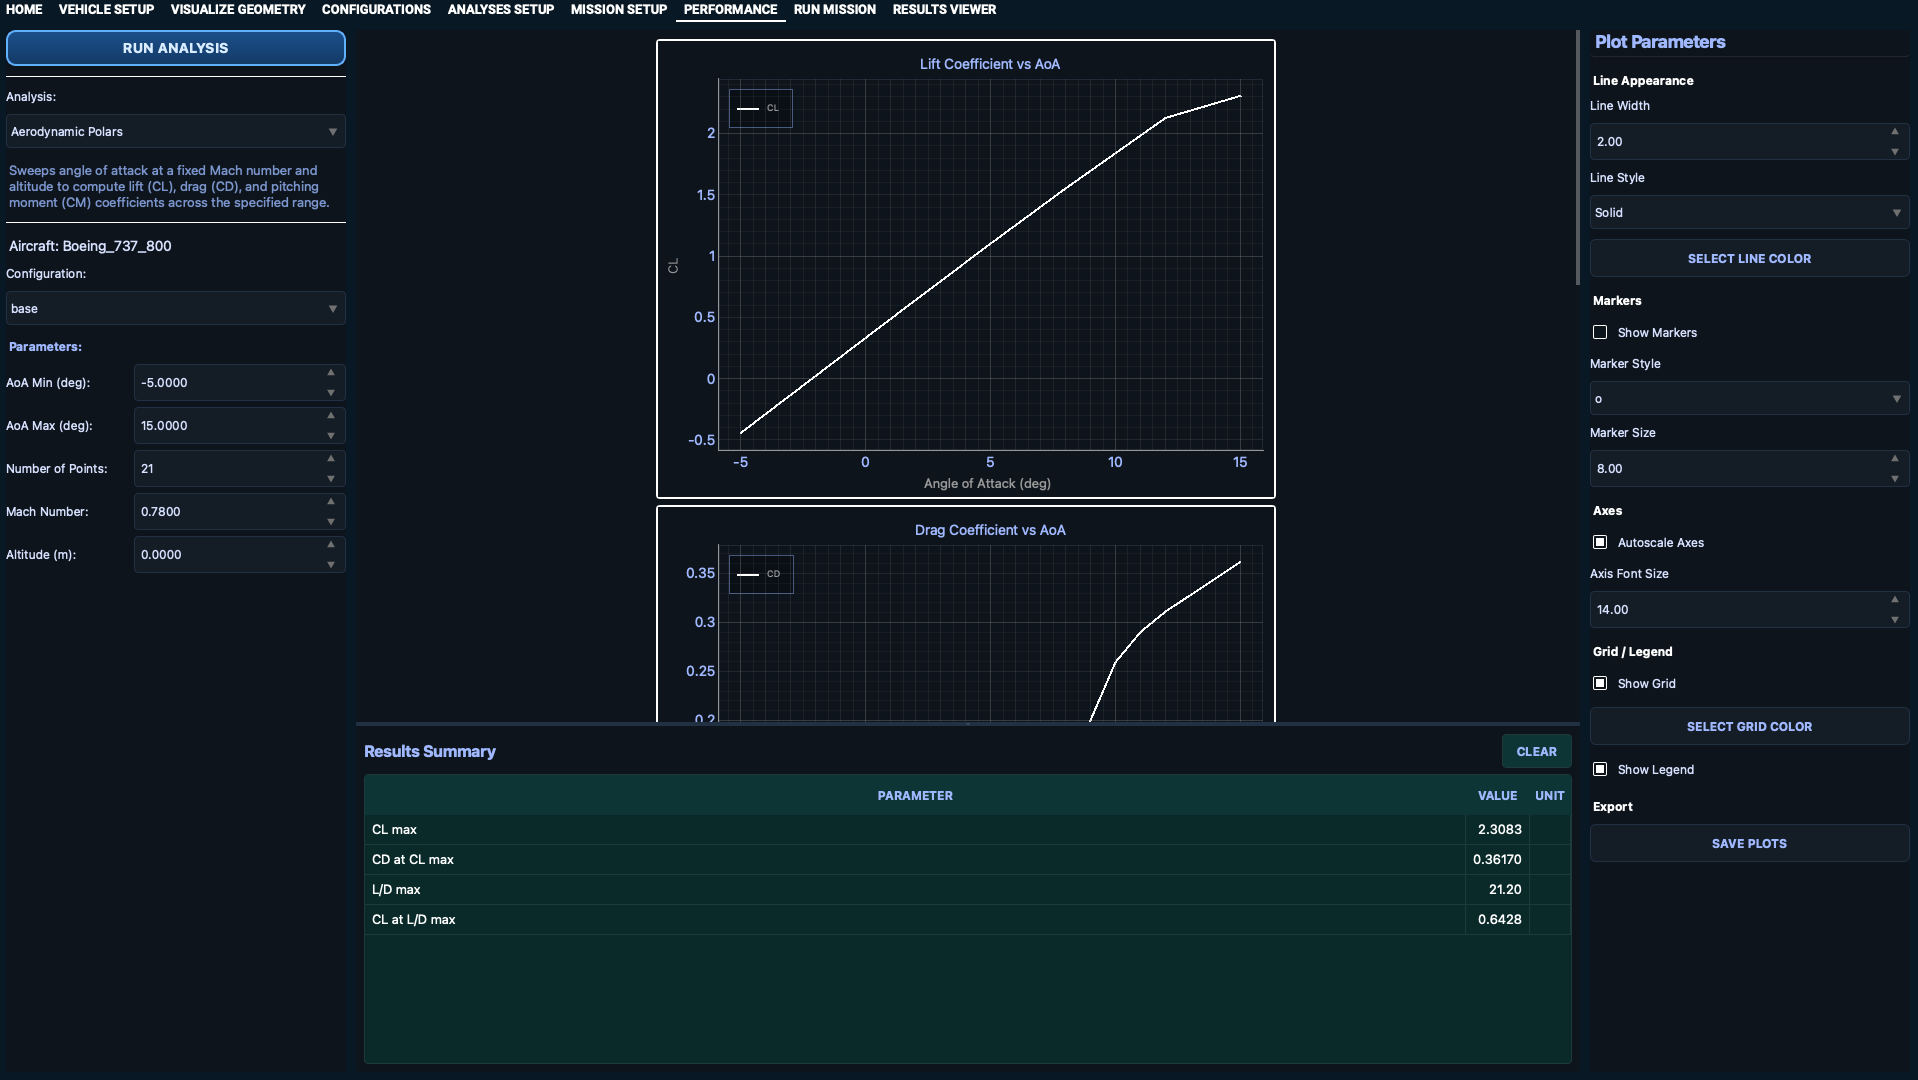The image size is (1918, 1080).
Task: Increase Axis Font Size with up arrow
Action: pyautogui.click(x=1895, y=600)
